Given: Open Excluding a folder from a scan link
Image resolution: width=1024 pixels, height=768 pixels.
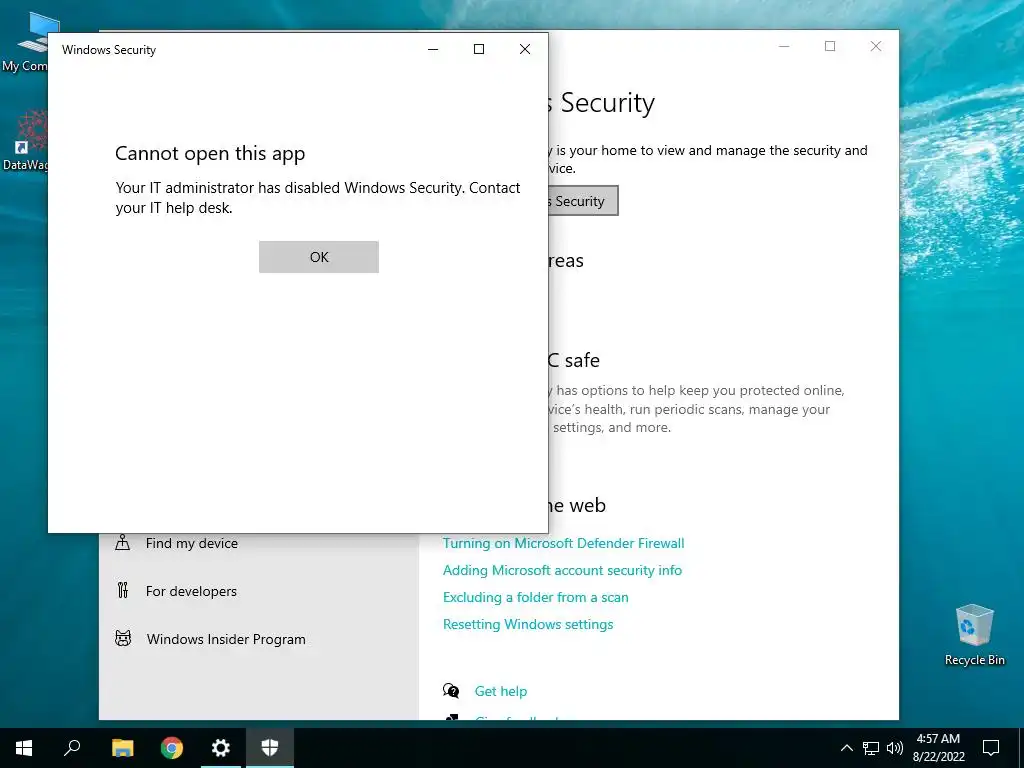Looking at the screenshot, I should [536, 597].
